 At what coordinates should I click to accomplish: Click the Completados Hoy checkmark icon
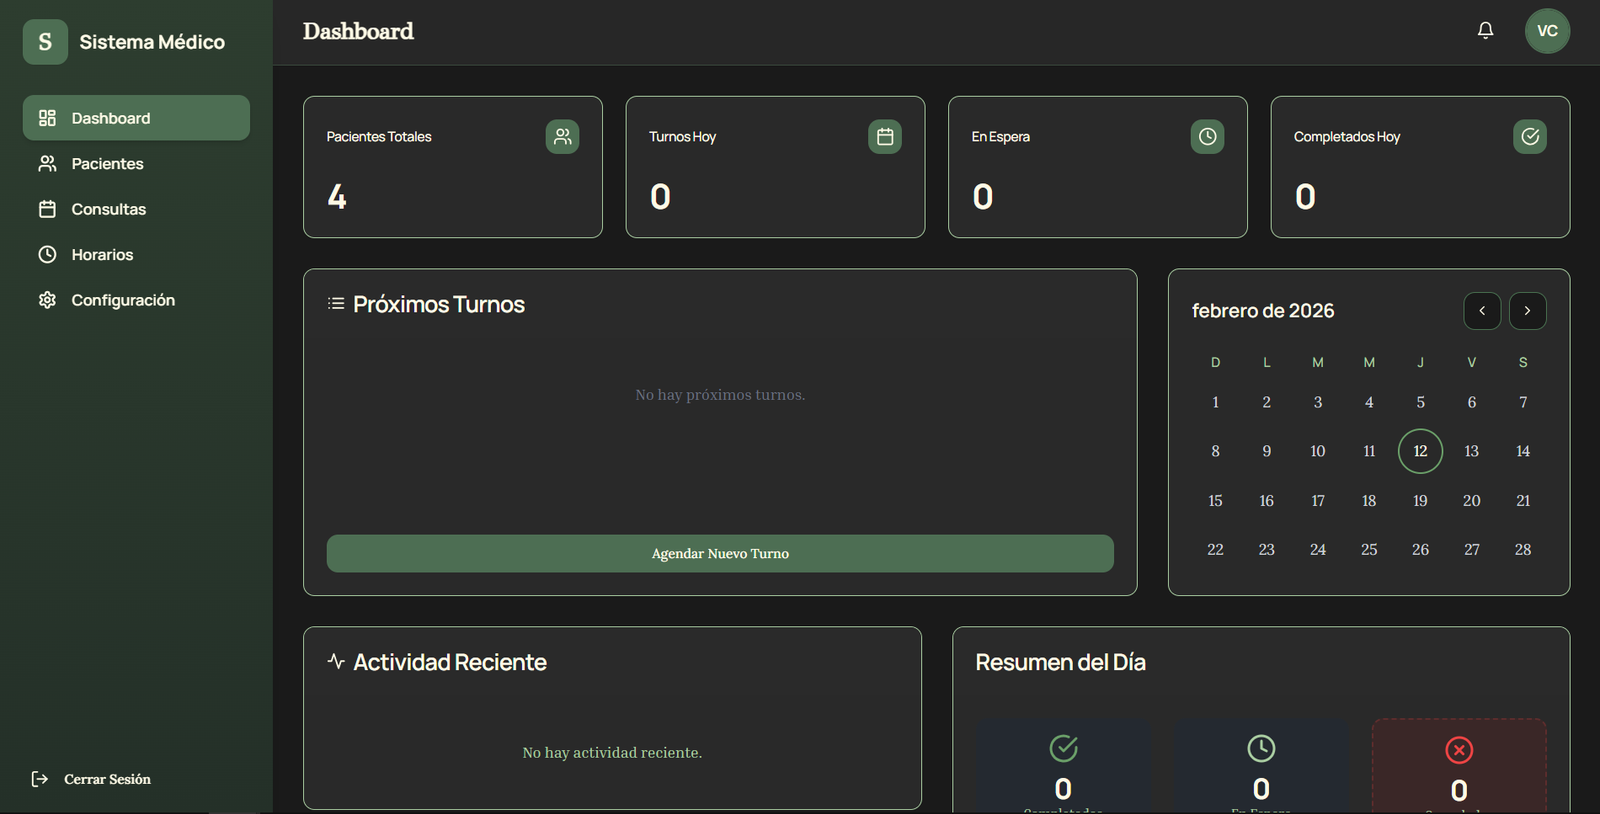tap(1529, 137)
